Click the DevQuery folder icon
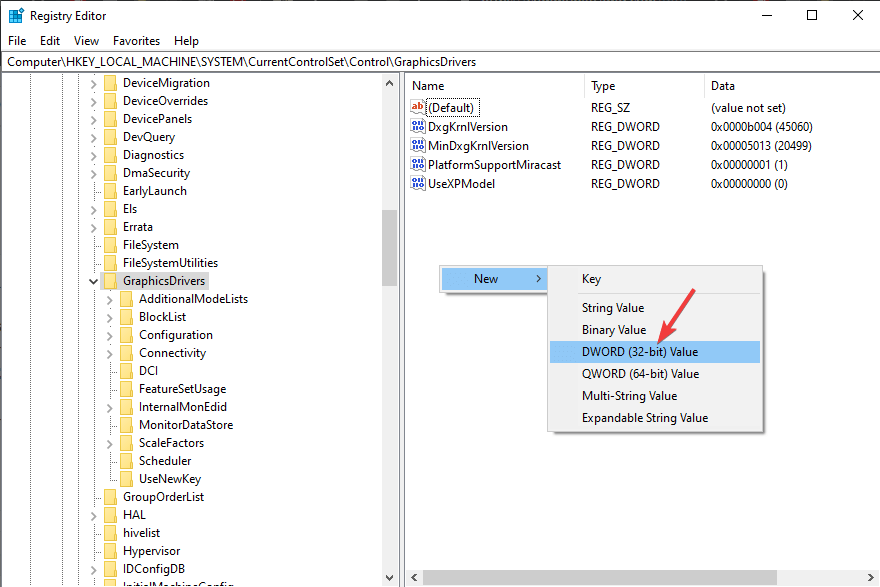The width and height of the screenshot is (880, 587). 111,137
